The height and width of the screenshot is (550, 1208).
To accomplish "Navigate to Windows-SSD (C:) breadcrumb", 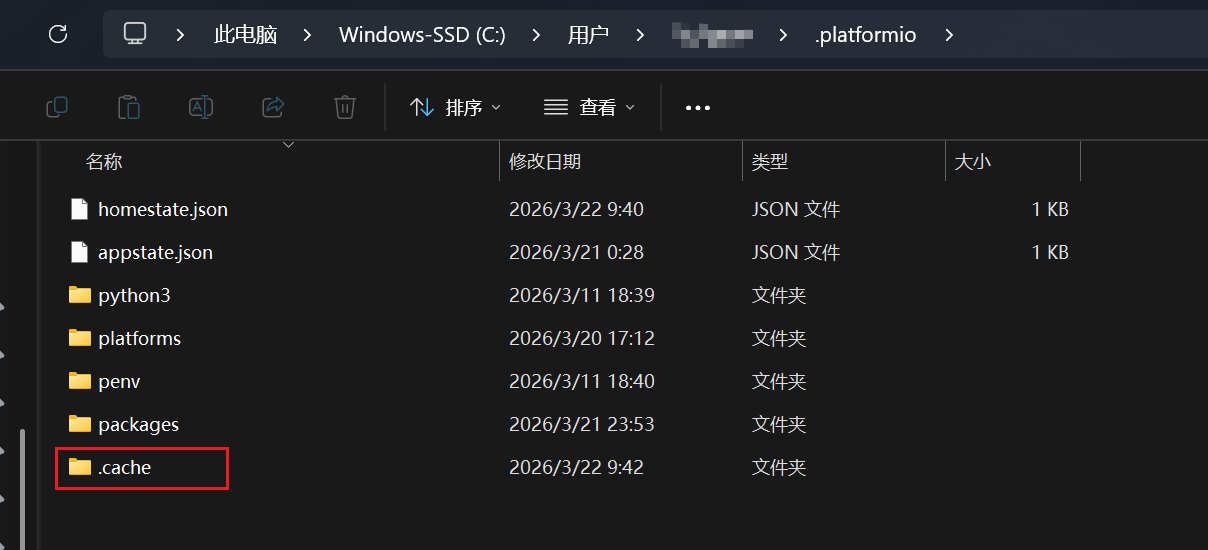I will click(422, 35).
